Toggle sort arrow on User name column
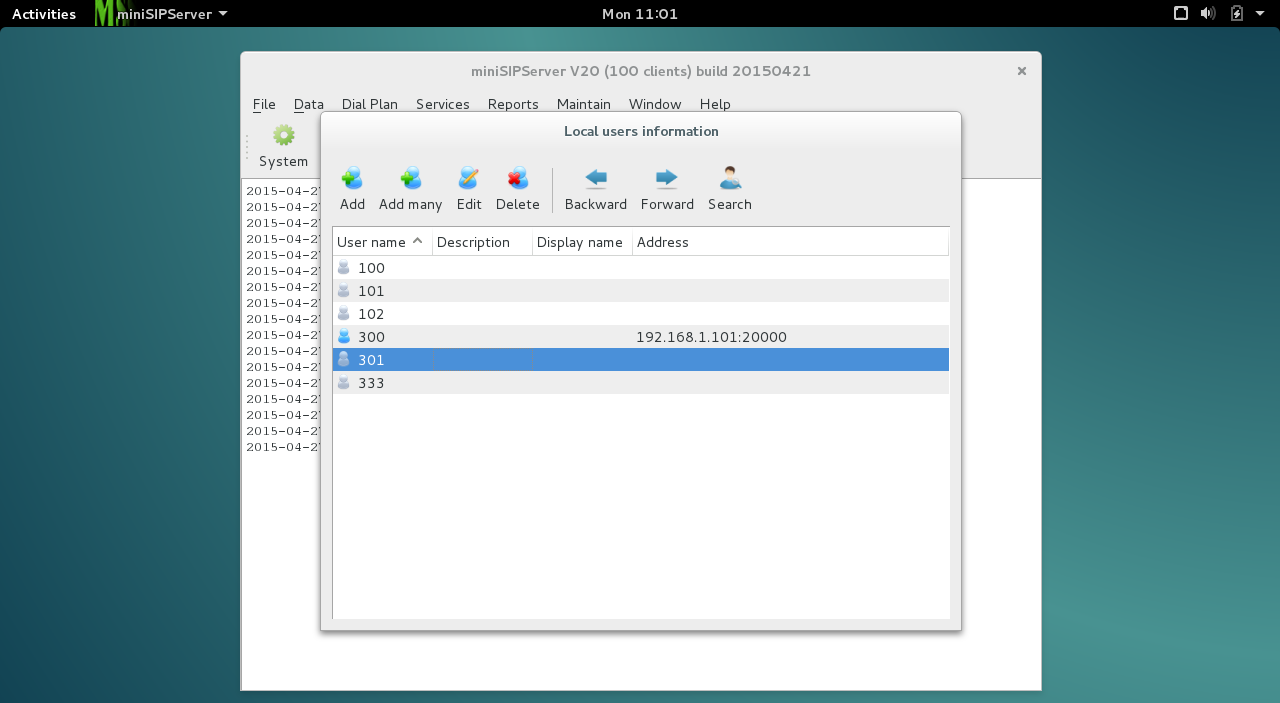 coord(418,241)
